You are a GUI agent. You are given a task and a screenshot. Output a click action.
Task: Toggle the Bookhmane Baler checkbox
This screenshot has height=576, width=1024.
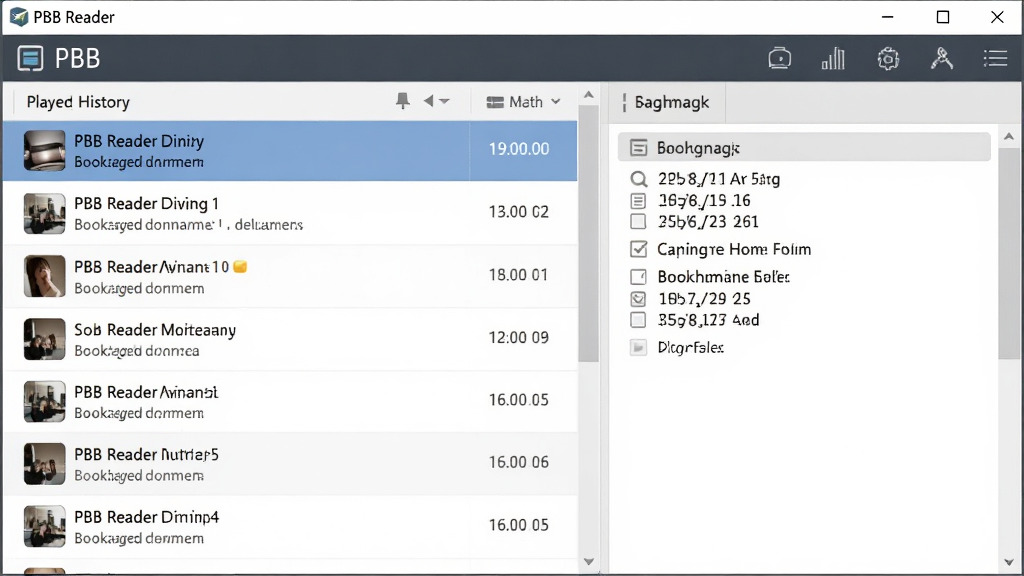click(x=638, y=277)
